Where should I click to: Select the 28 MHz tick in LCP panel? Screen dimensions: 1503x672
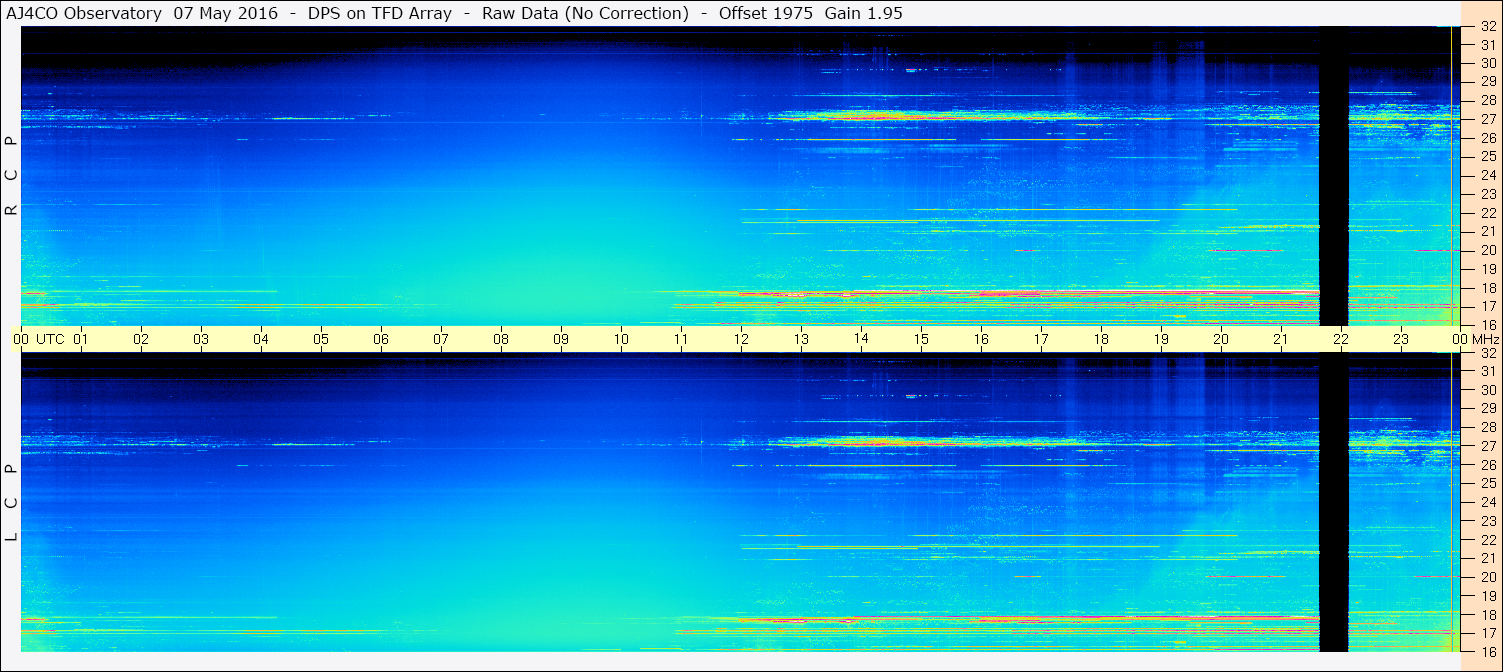click(1488, 427)
